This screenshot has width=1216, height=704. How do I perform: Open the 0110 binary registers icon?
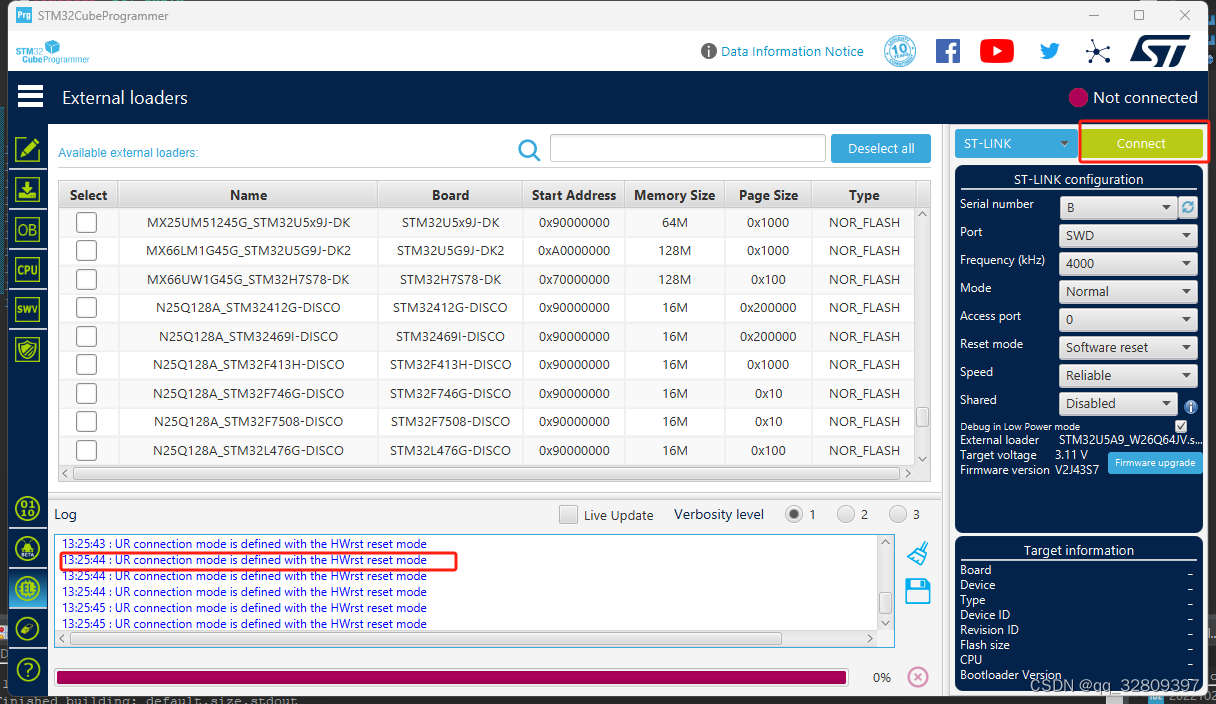point(28,509)
